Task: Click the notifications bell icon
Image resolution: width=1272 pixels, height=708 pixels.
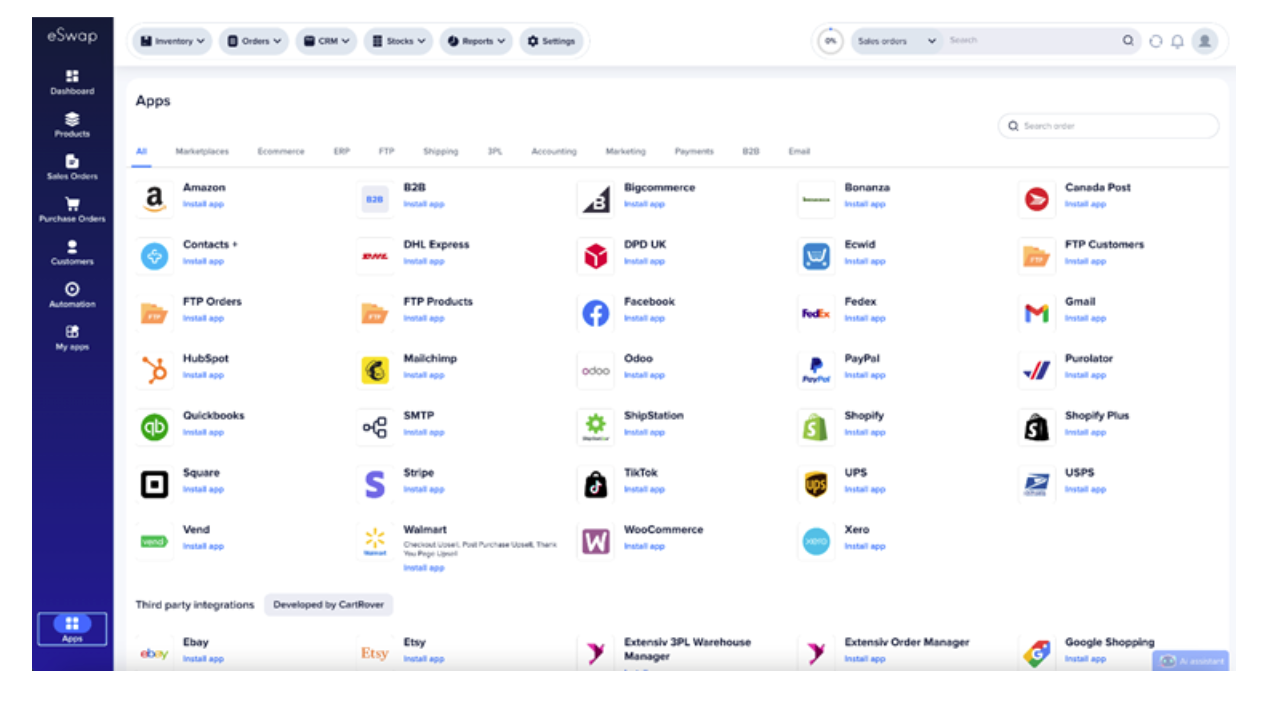Action: click(1177, 41)
